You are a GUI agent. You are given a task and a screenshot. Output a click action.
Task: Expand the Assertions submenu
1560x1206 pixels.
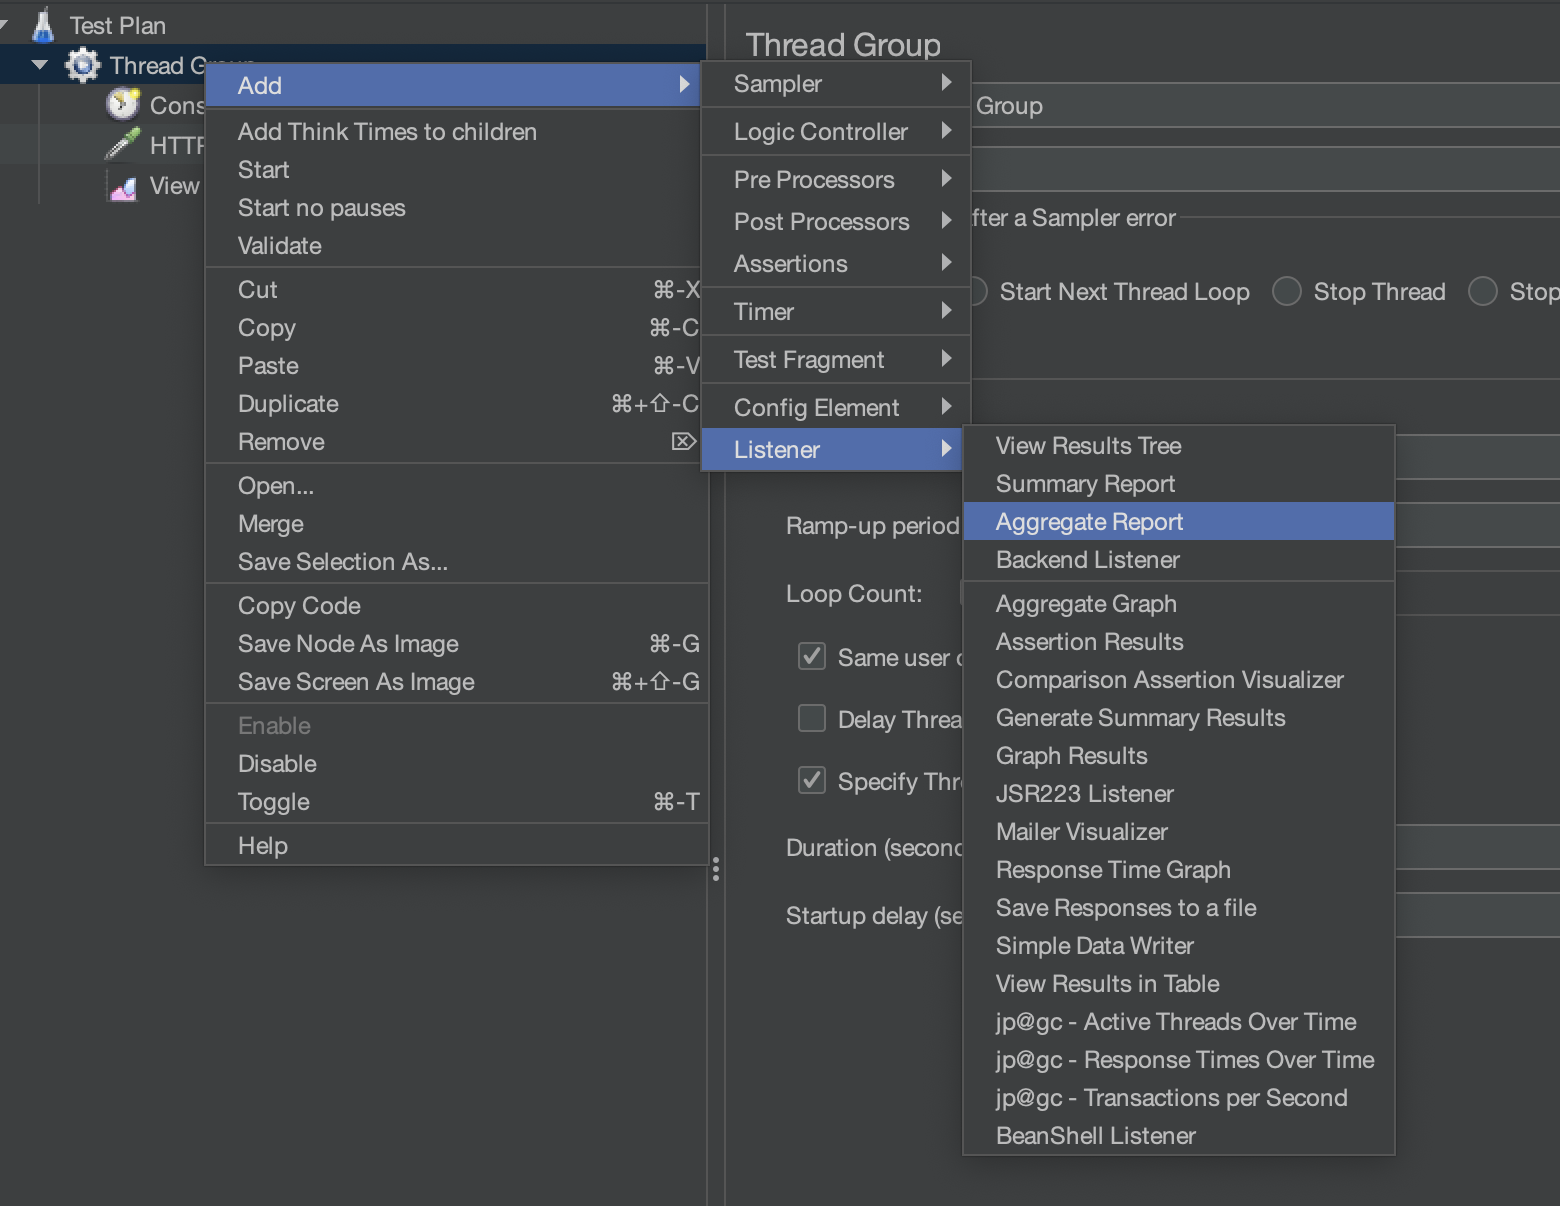coord(836,264)
